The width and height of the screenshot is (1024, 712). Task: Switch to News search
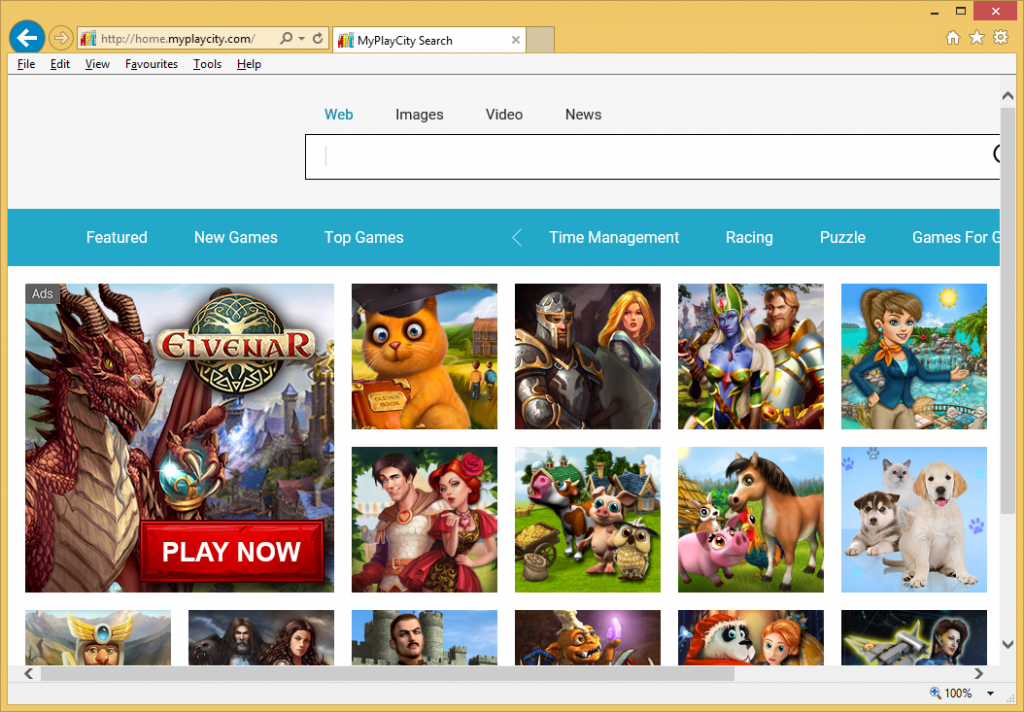[583, 114]
